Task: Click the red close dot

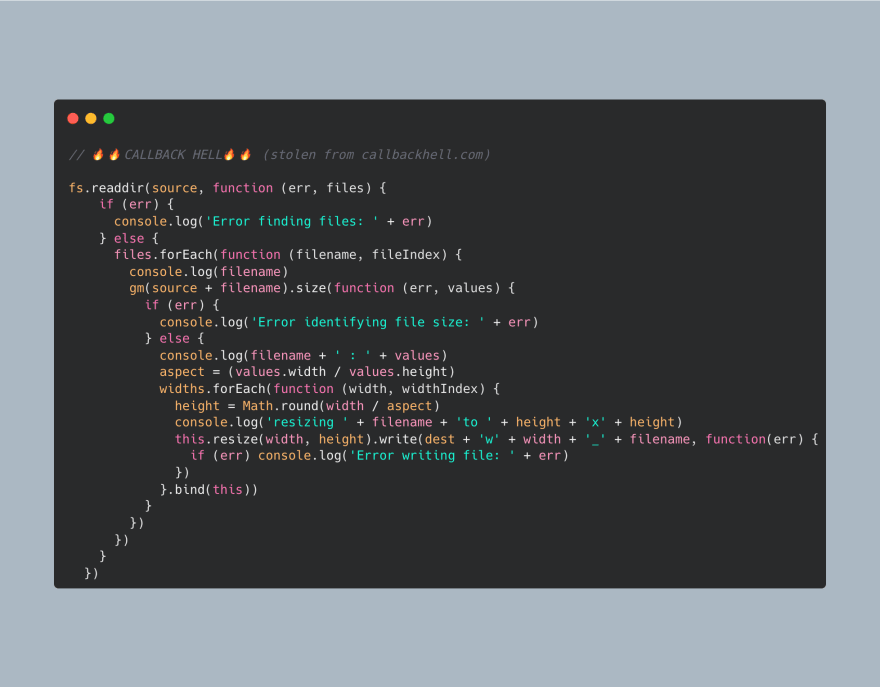Action: point(73,118)
